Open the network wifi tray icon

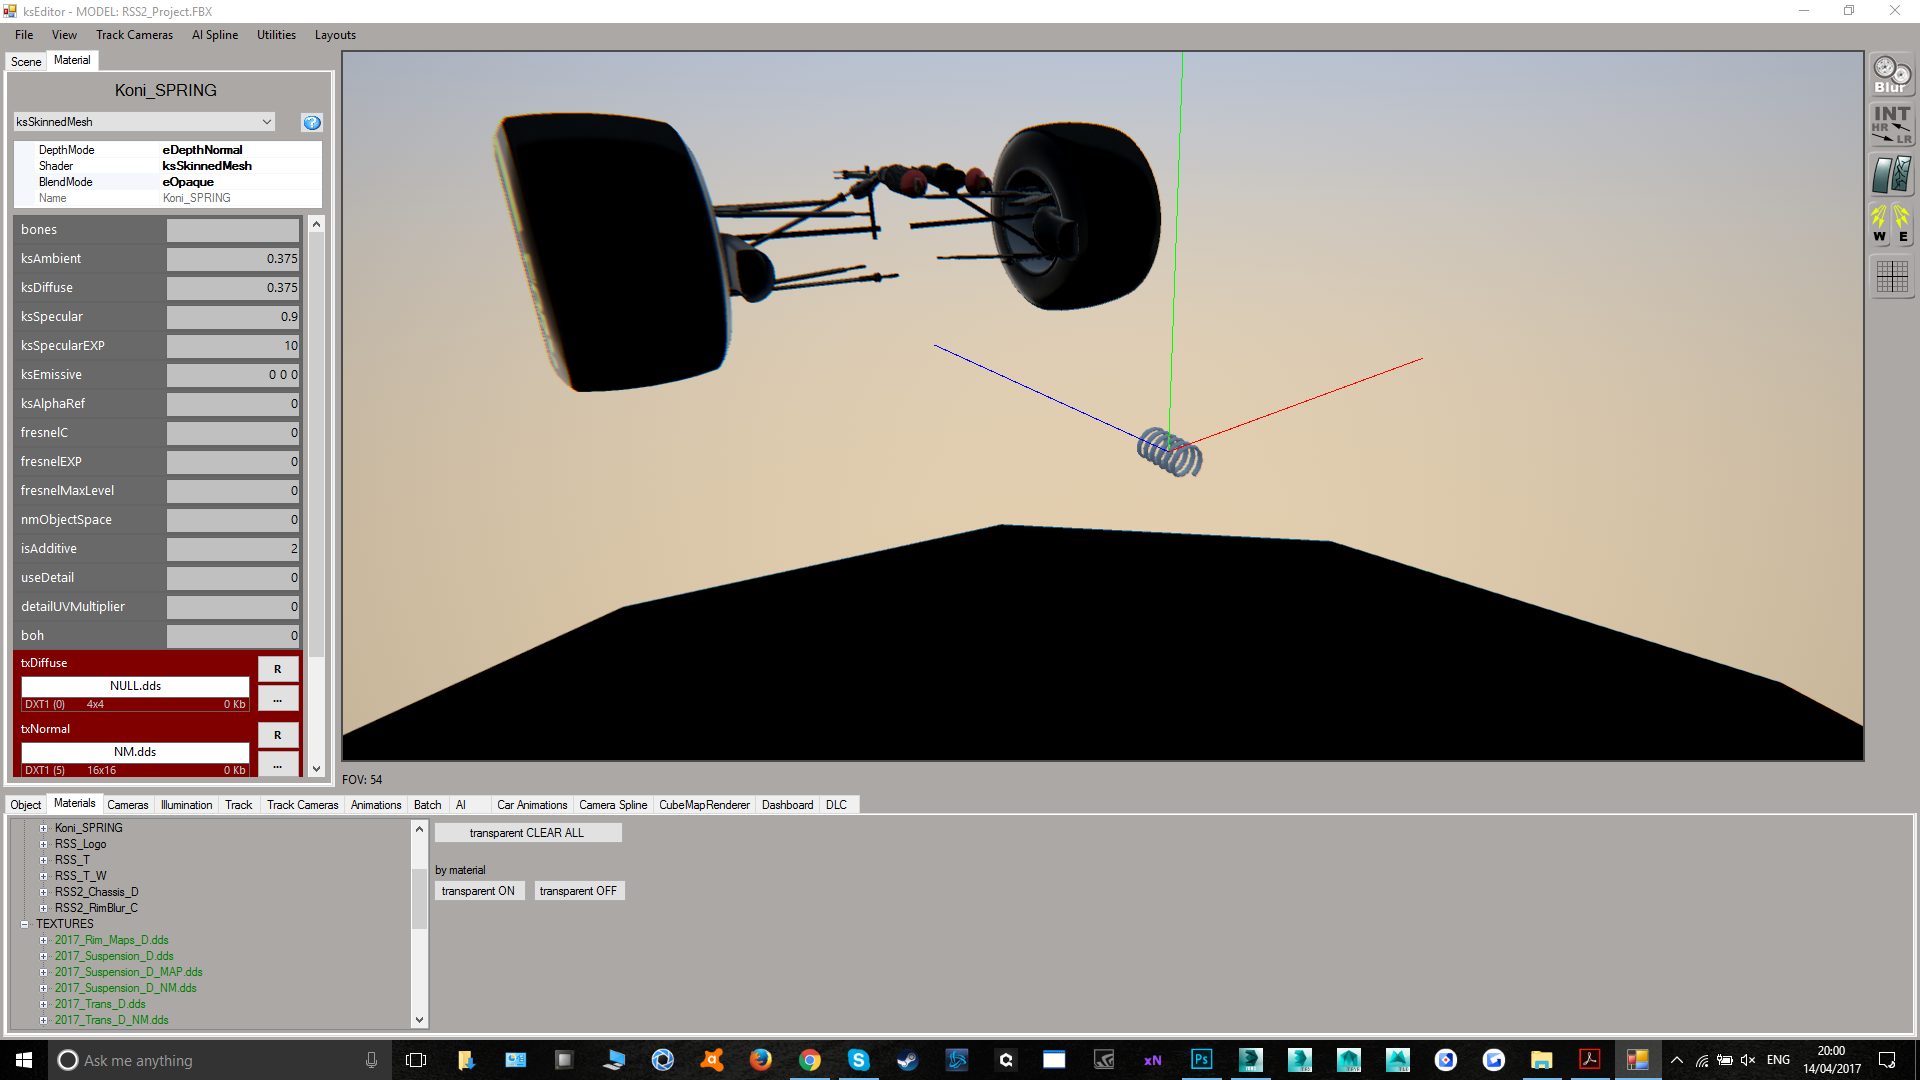pyautogui.click(x=1702, y=1060)
